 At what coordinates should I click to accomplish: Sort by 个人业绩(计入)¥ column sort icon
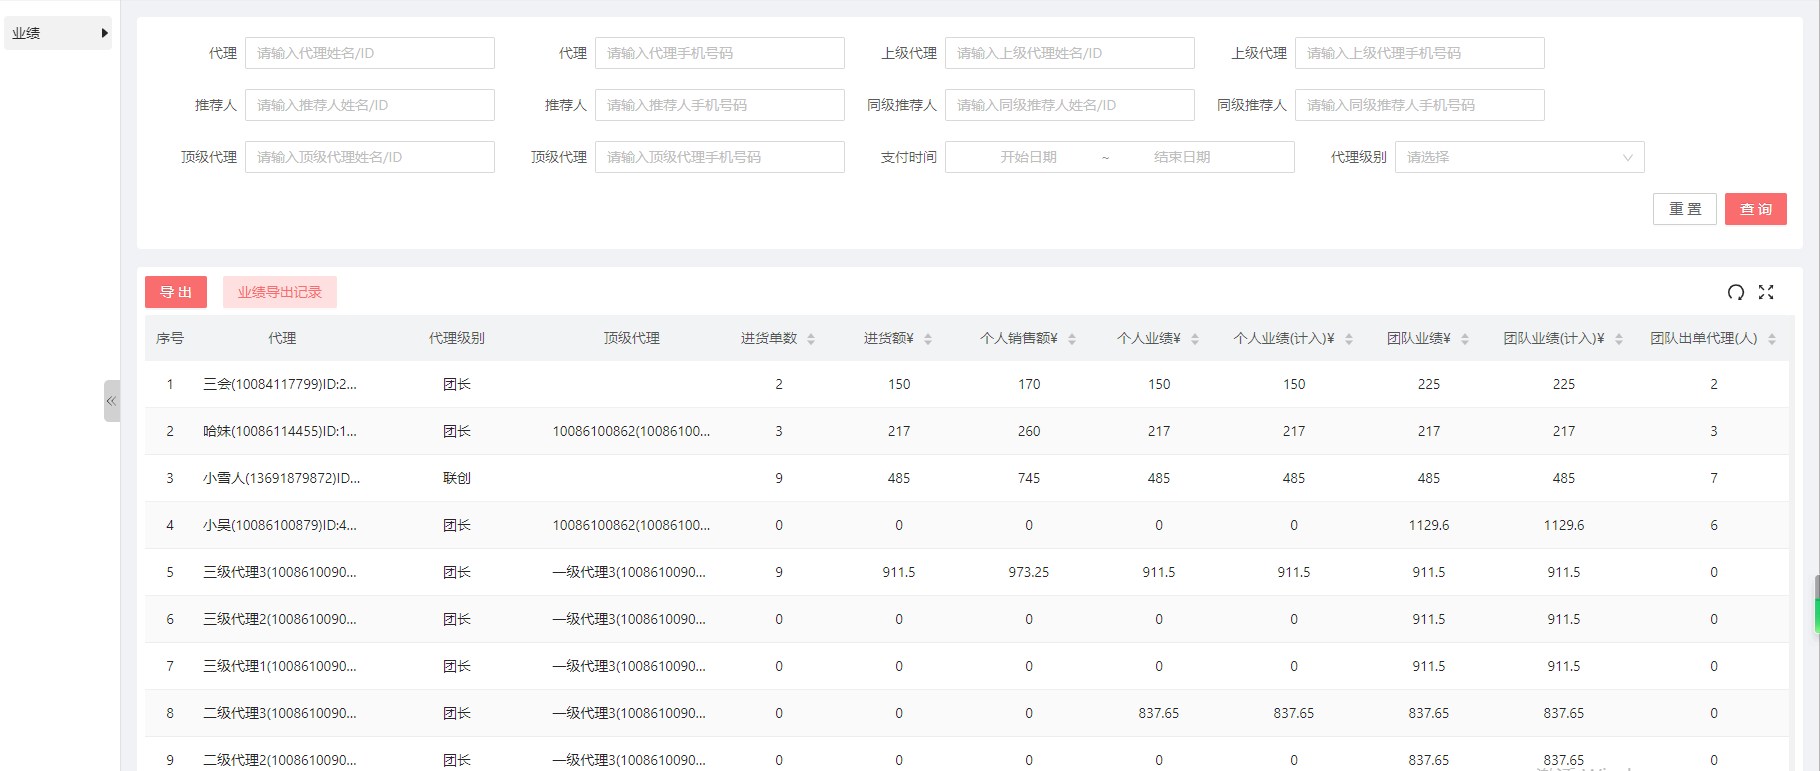1349,339
